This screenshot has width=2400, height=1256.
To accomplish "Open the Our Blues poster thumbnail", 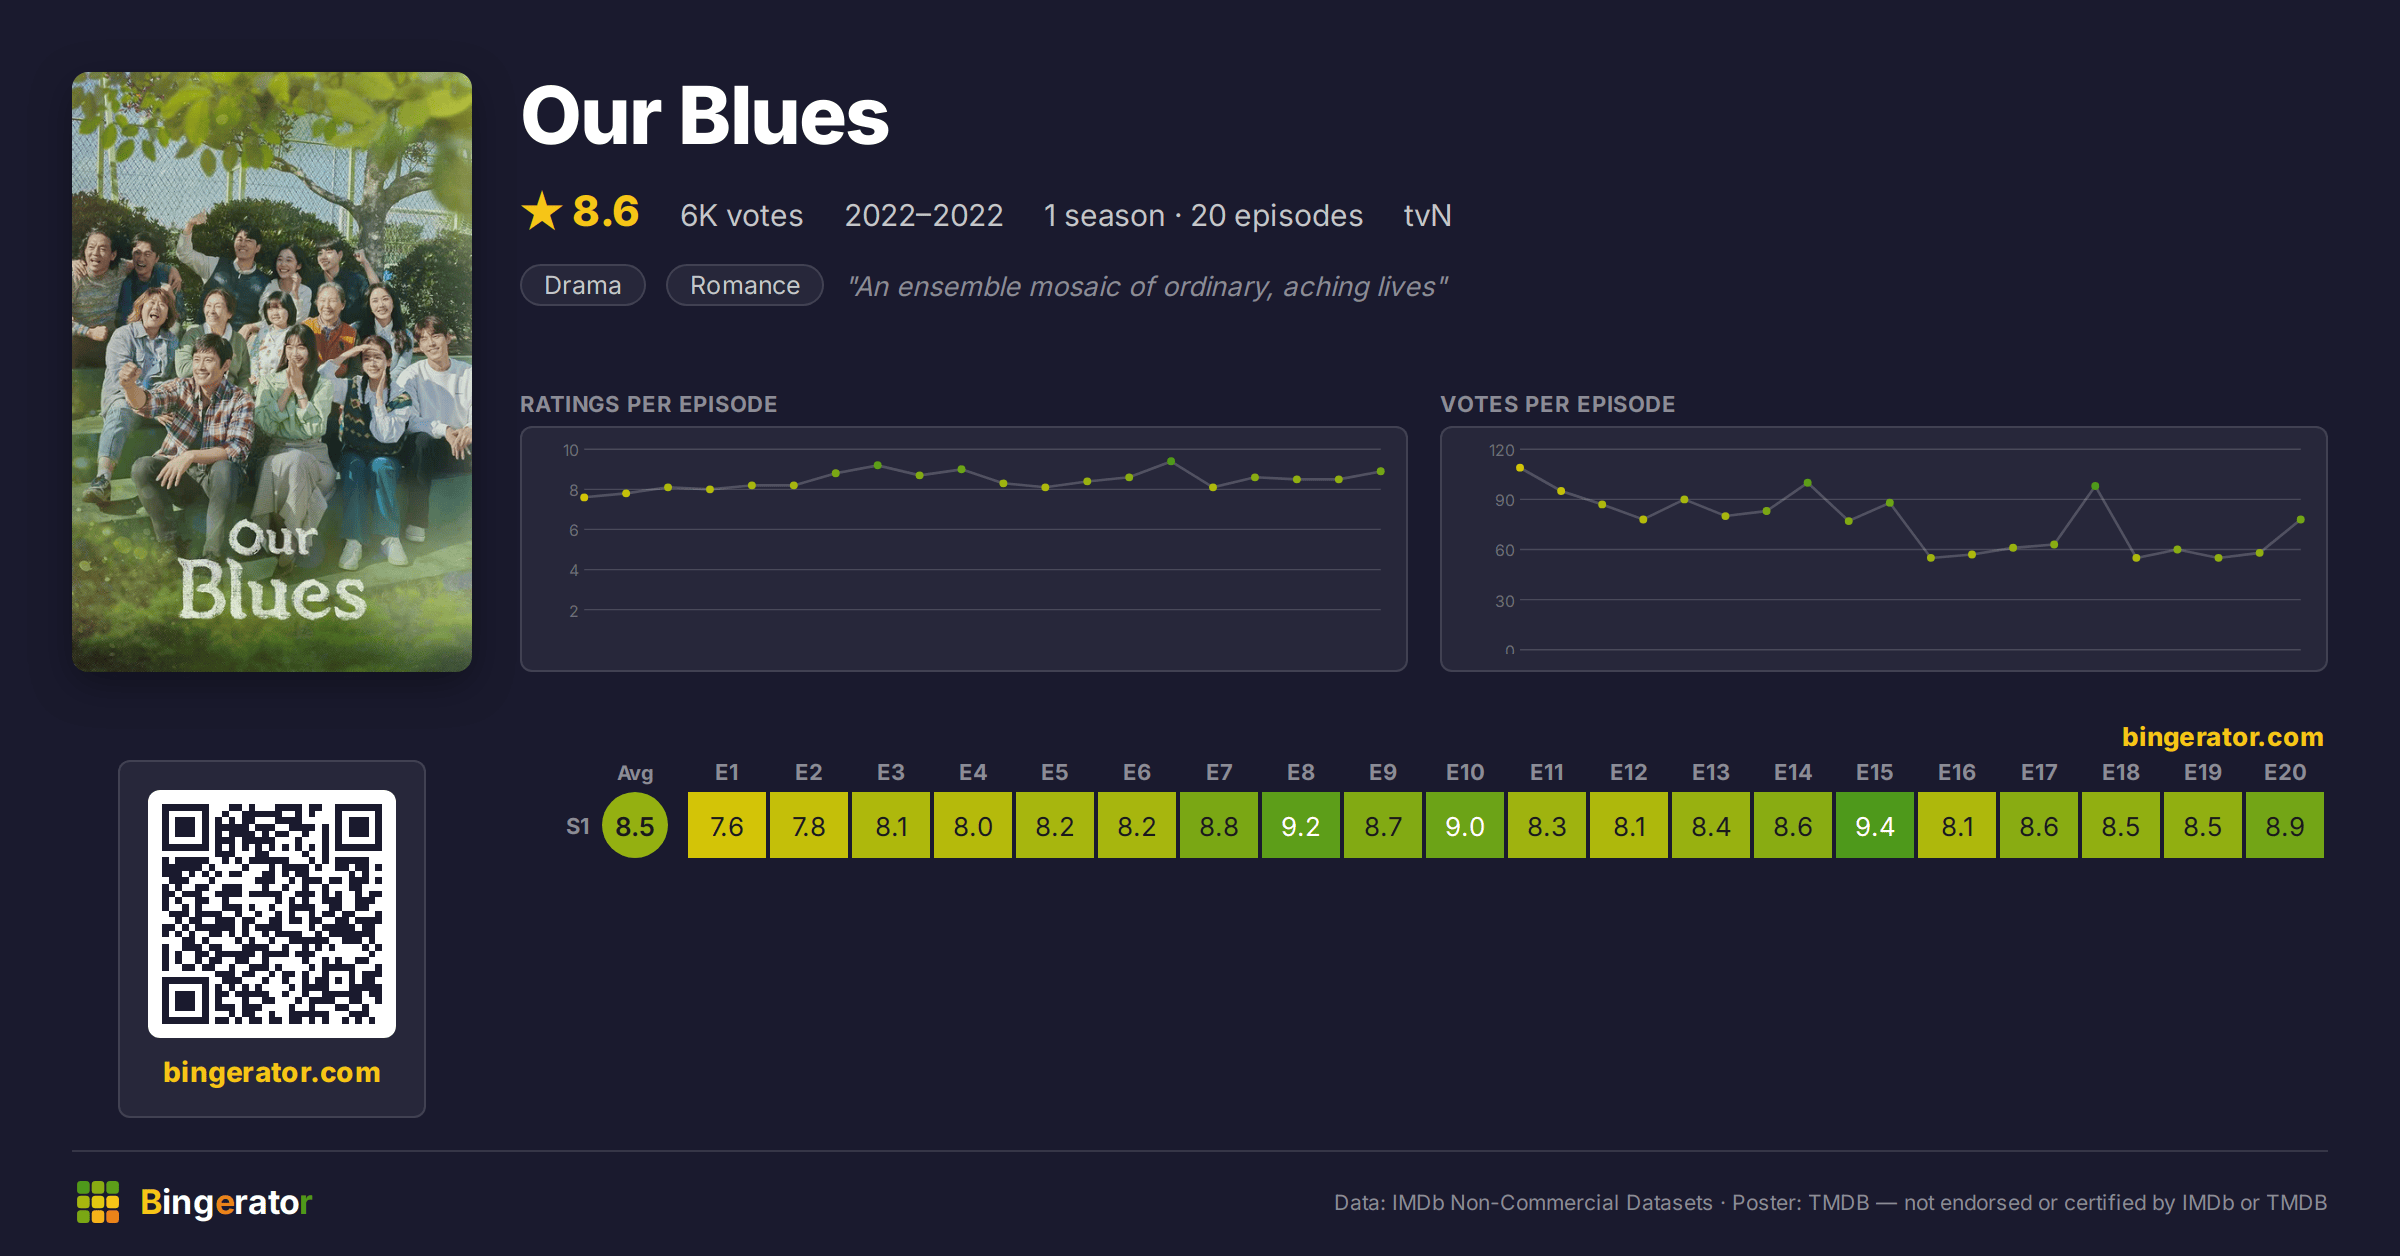I will 272,372.
